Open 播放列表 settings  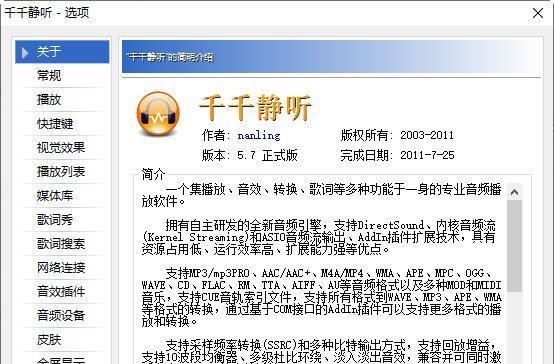(x=62, y=172)
